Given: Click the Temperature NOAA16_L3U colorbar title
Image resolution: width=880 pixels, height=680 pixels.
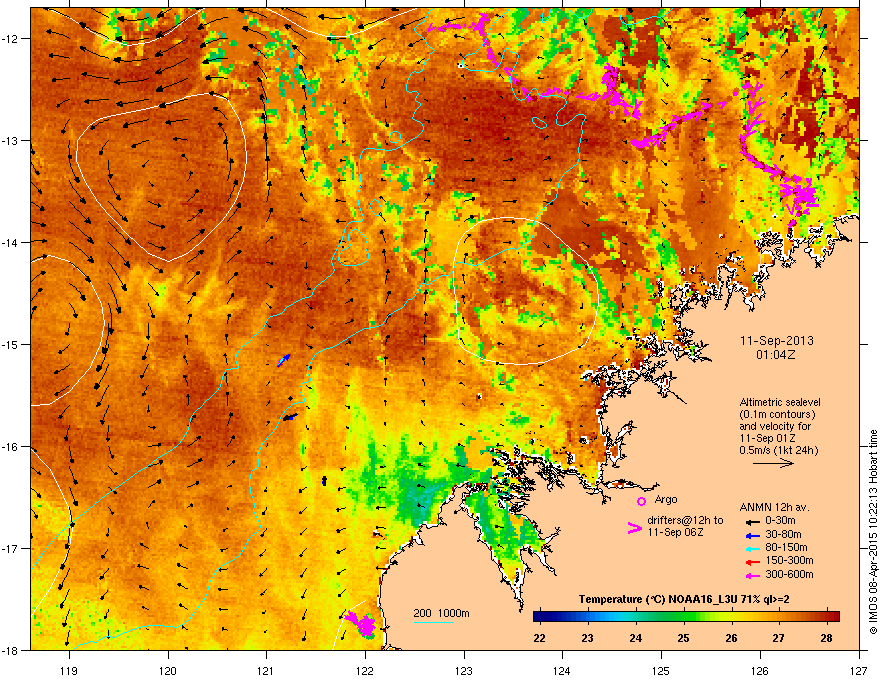Looking at the screenshot, I should [x=684, y=599].
